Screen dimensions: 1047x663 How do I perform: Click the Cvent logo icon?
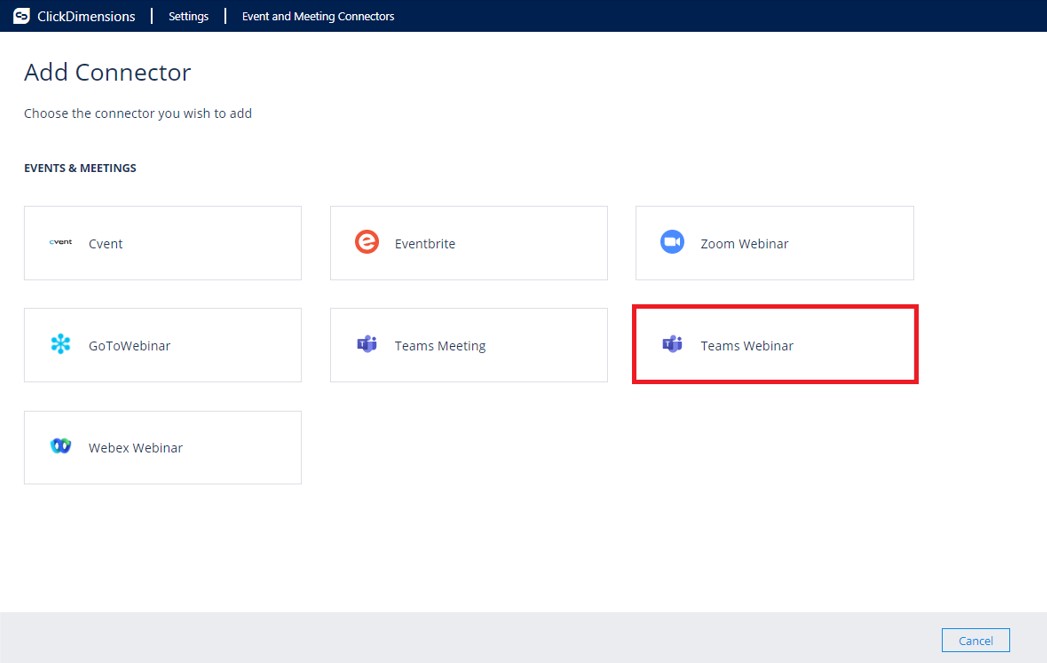coord(61,242)
